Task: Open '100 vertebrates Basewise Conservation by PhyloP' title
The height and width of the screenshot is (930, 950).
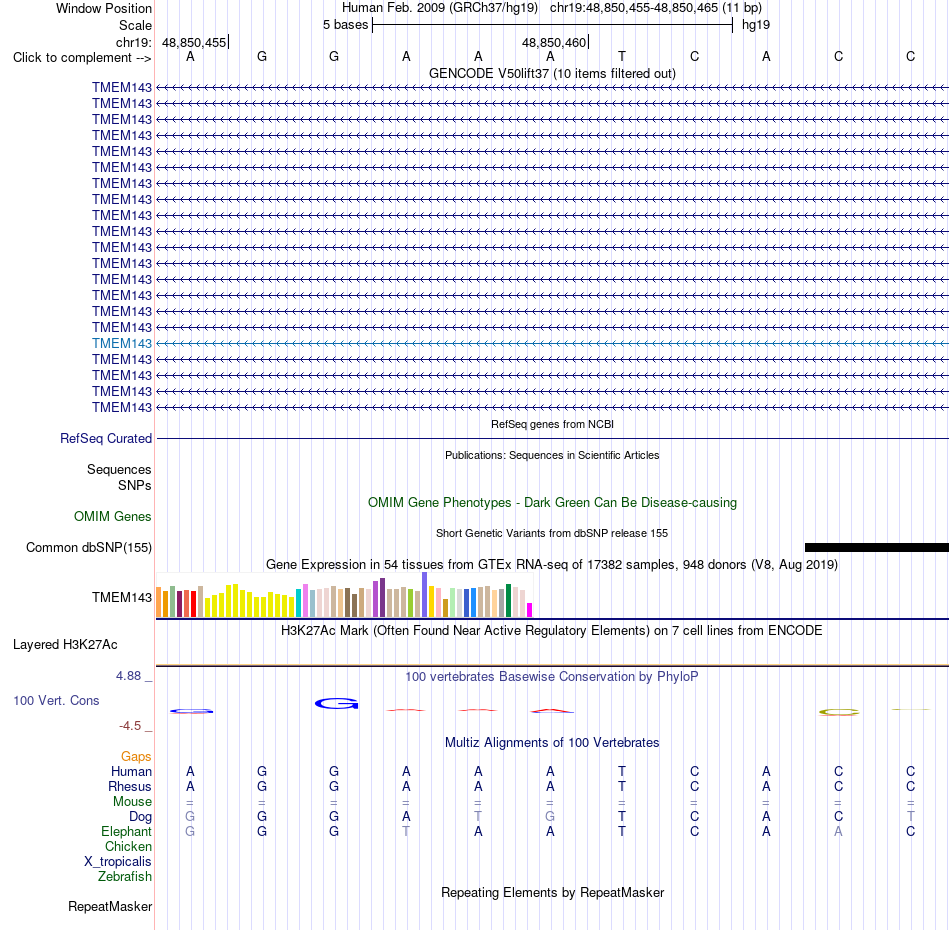Action: pos(552,677)
